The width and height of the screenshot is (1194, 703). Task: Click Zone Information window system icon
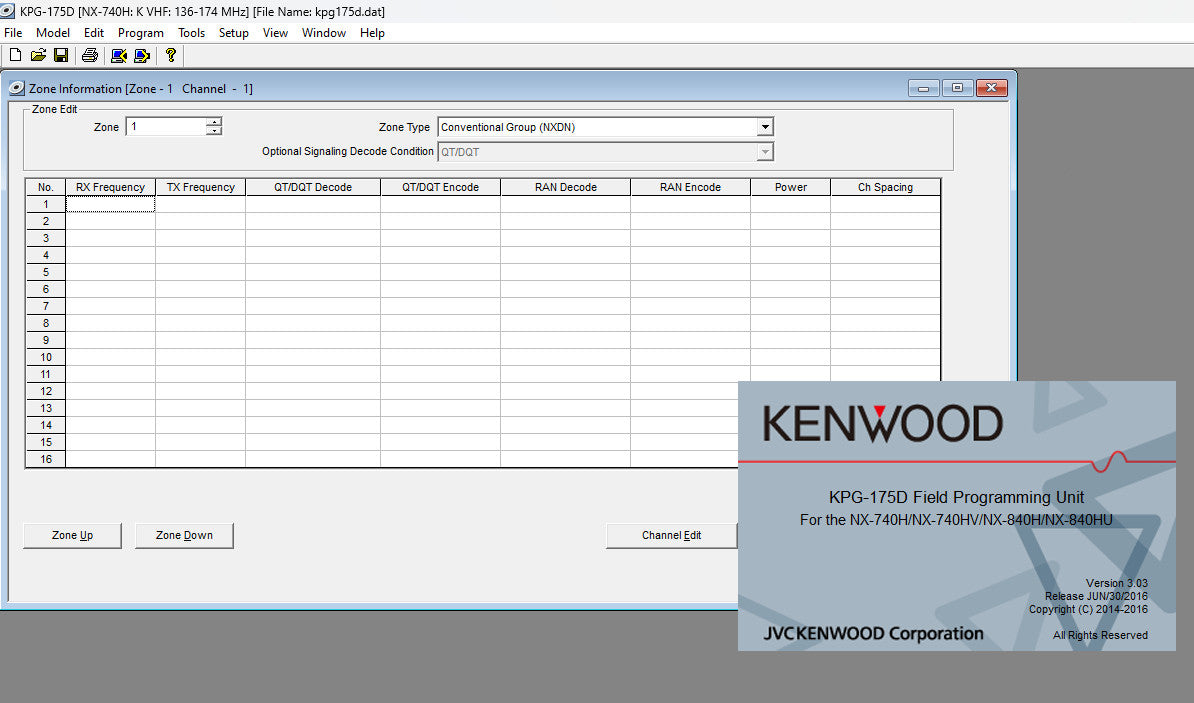[x=17, y=88]
